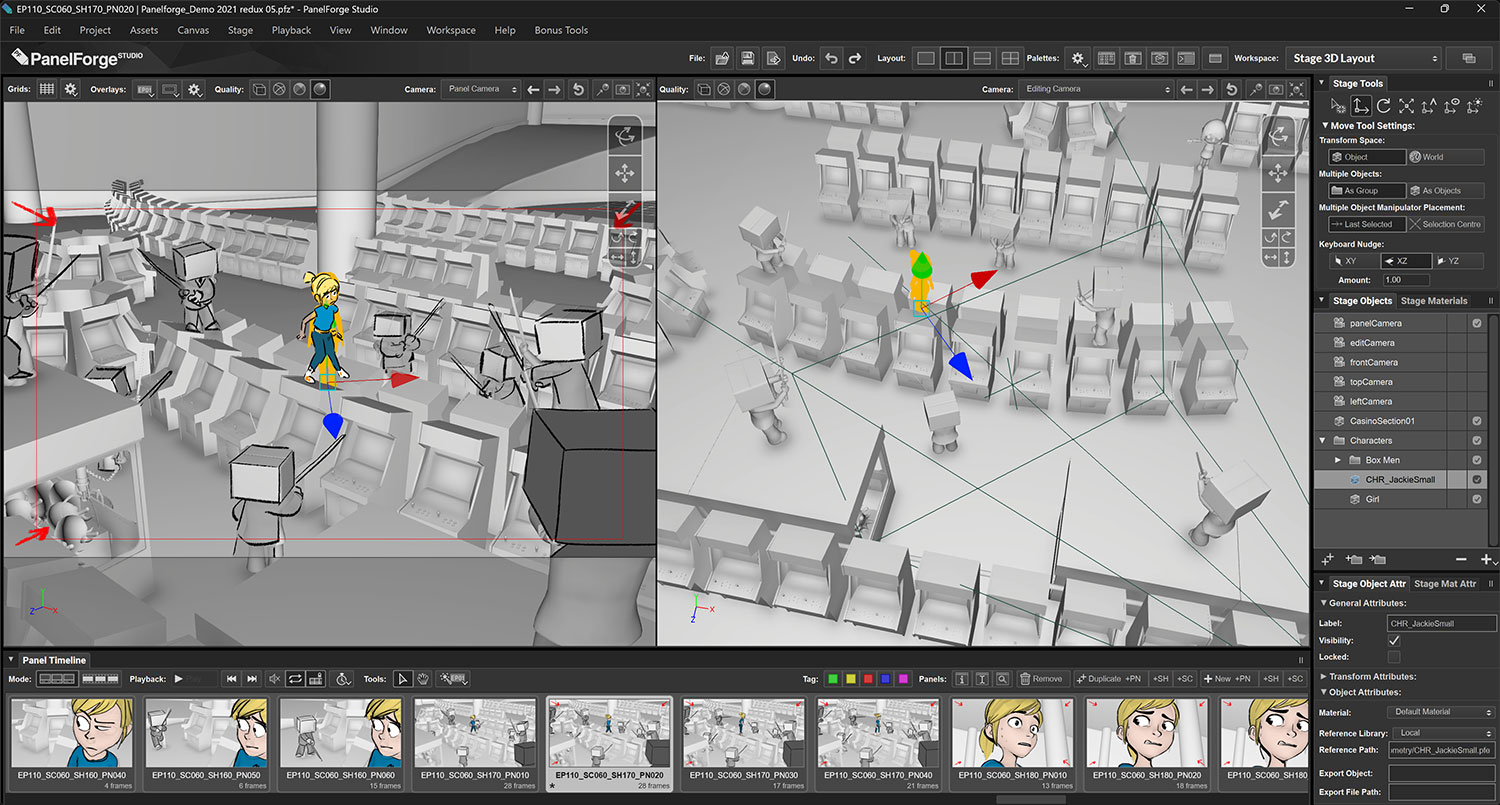Go to previous camera in left viewport

click(x=534, y=89)
